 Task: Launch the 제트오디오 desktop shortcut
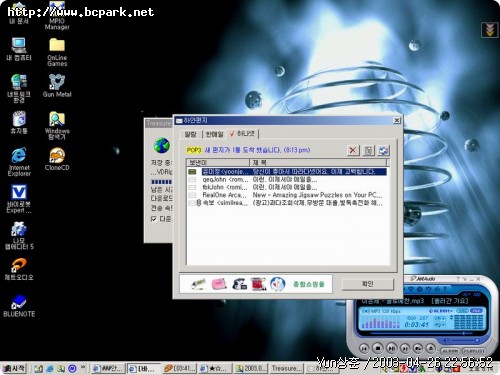click(19, 269)
